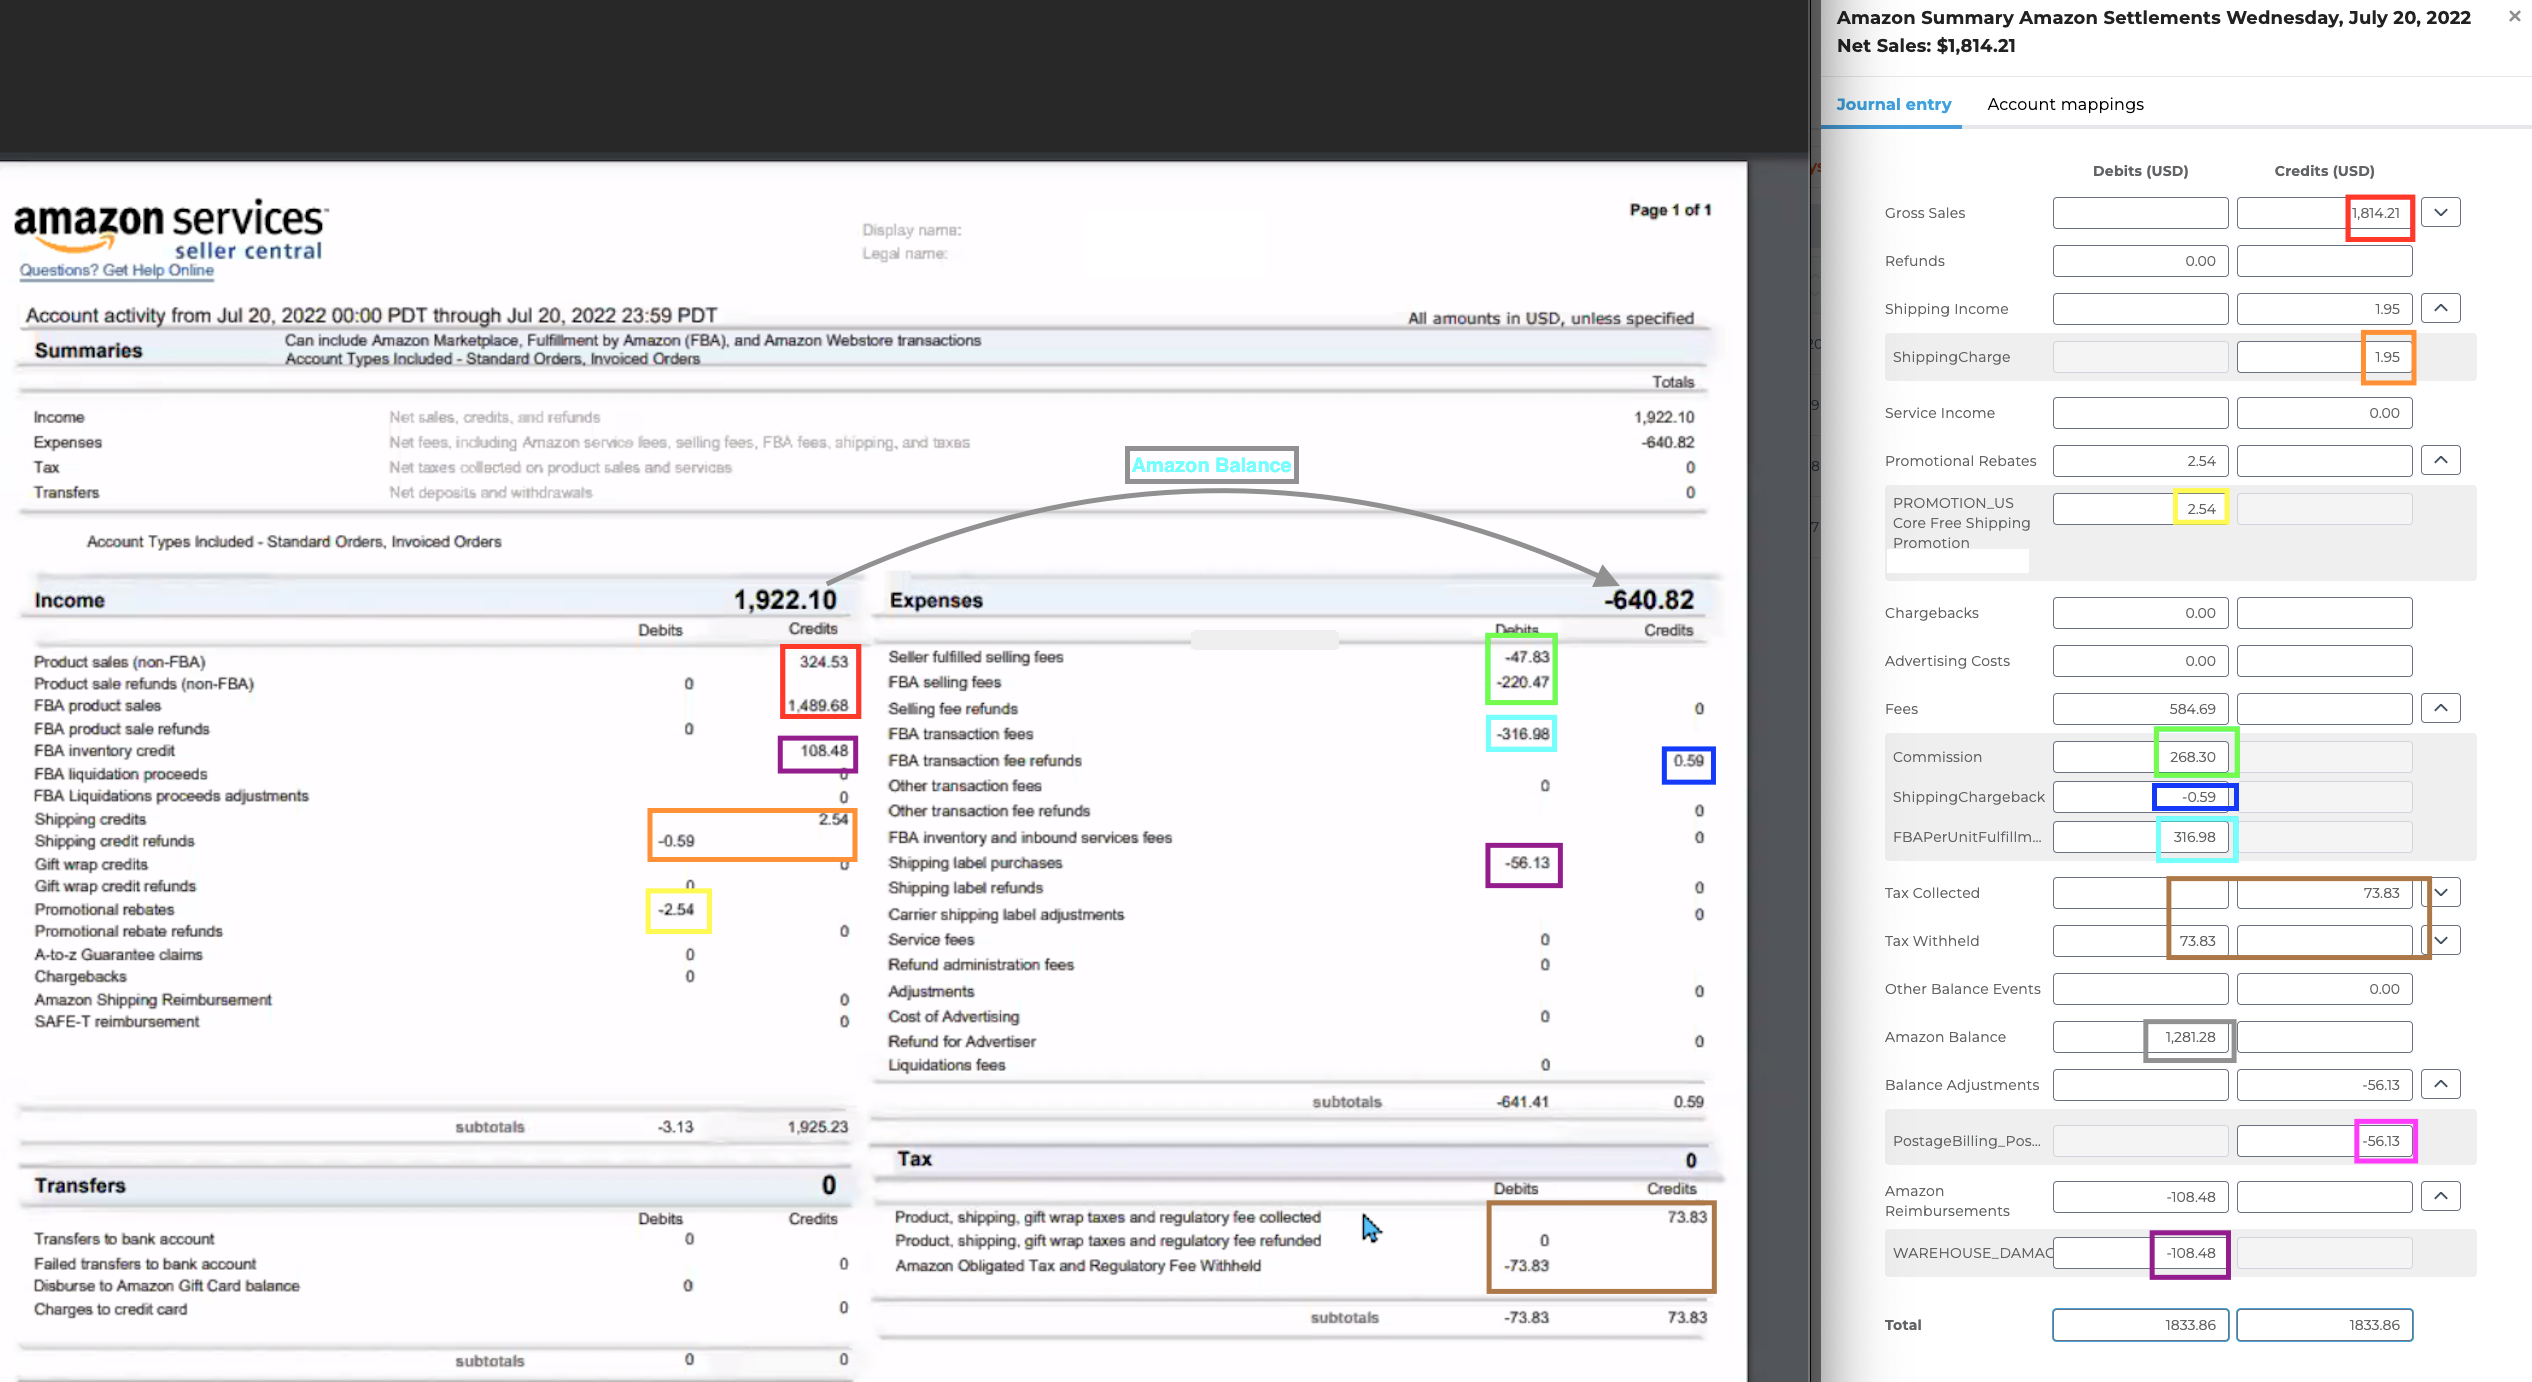
Task: Click the Chargebacks debits field
Action: 2140,613
